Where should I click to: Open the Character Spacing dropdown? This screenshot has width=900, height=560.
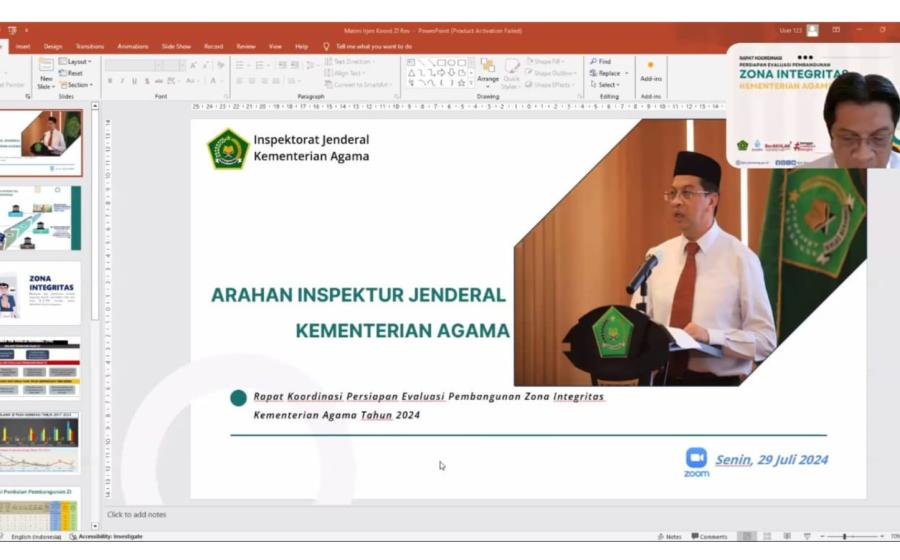172,81
